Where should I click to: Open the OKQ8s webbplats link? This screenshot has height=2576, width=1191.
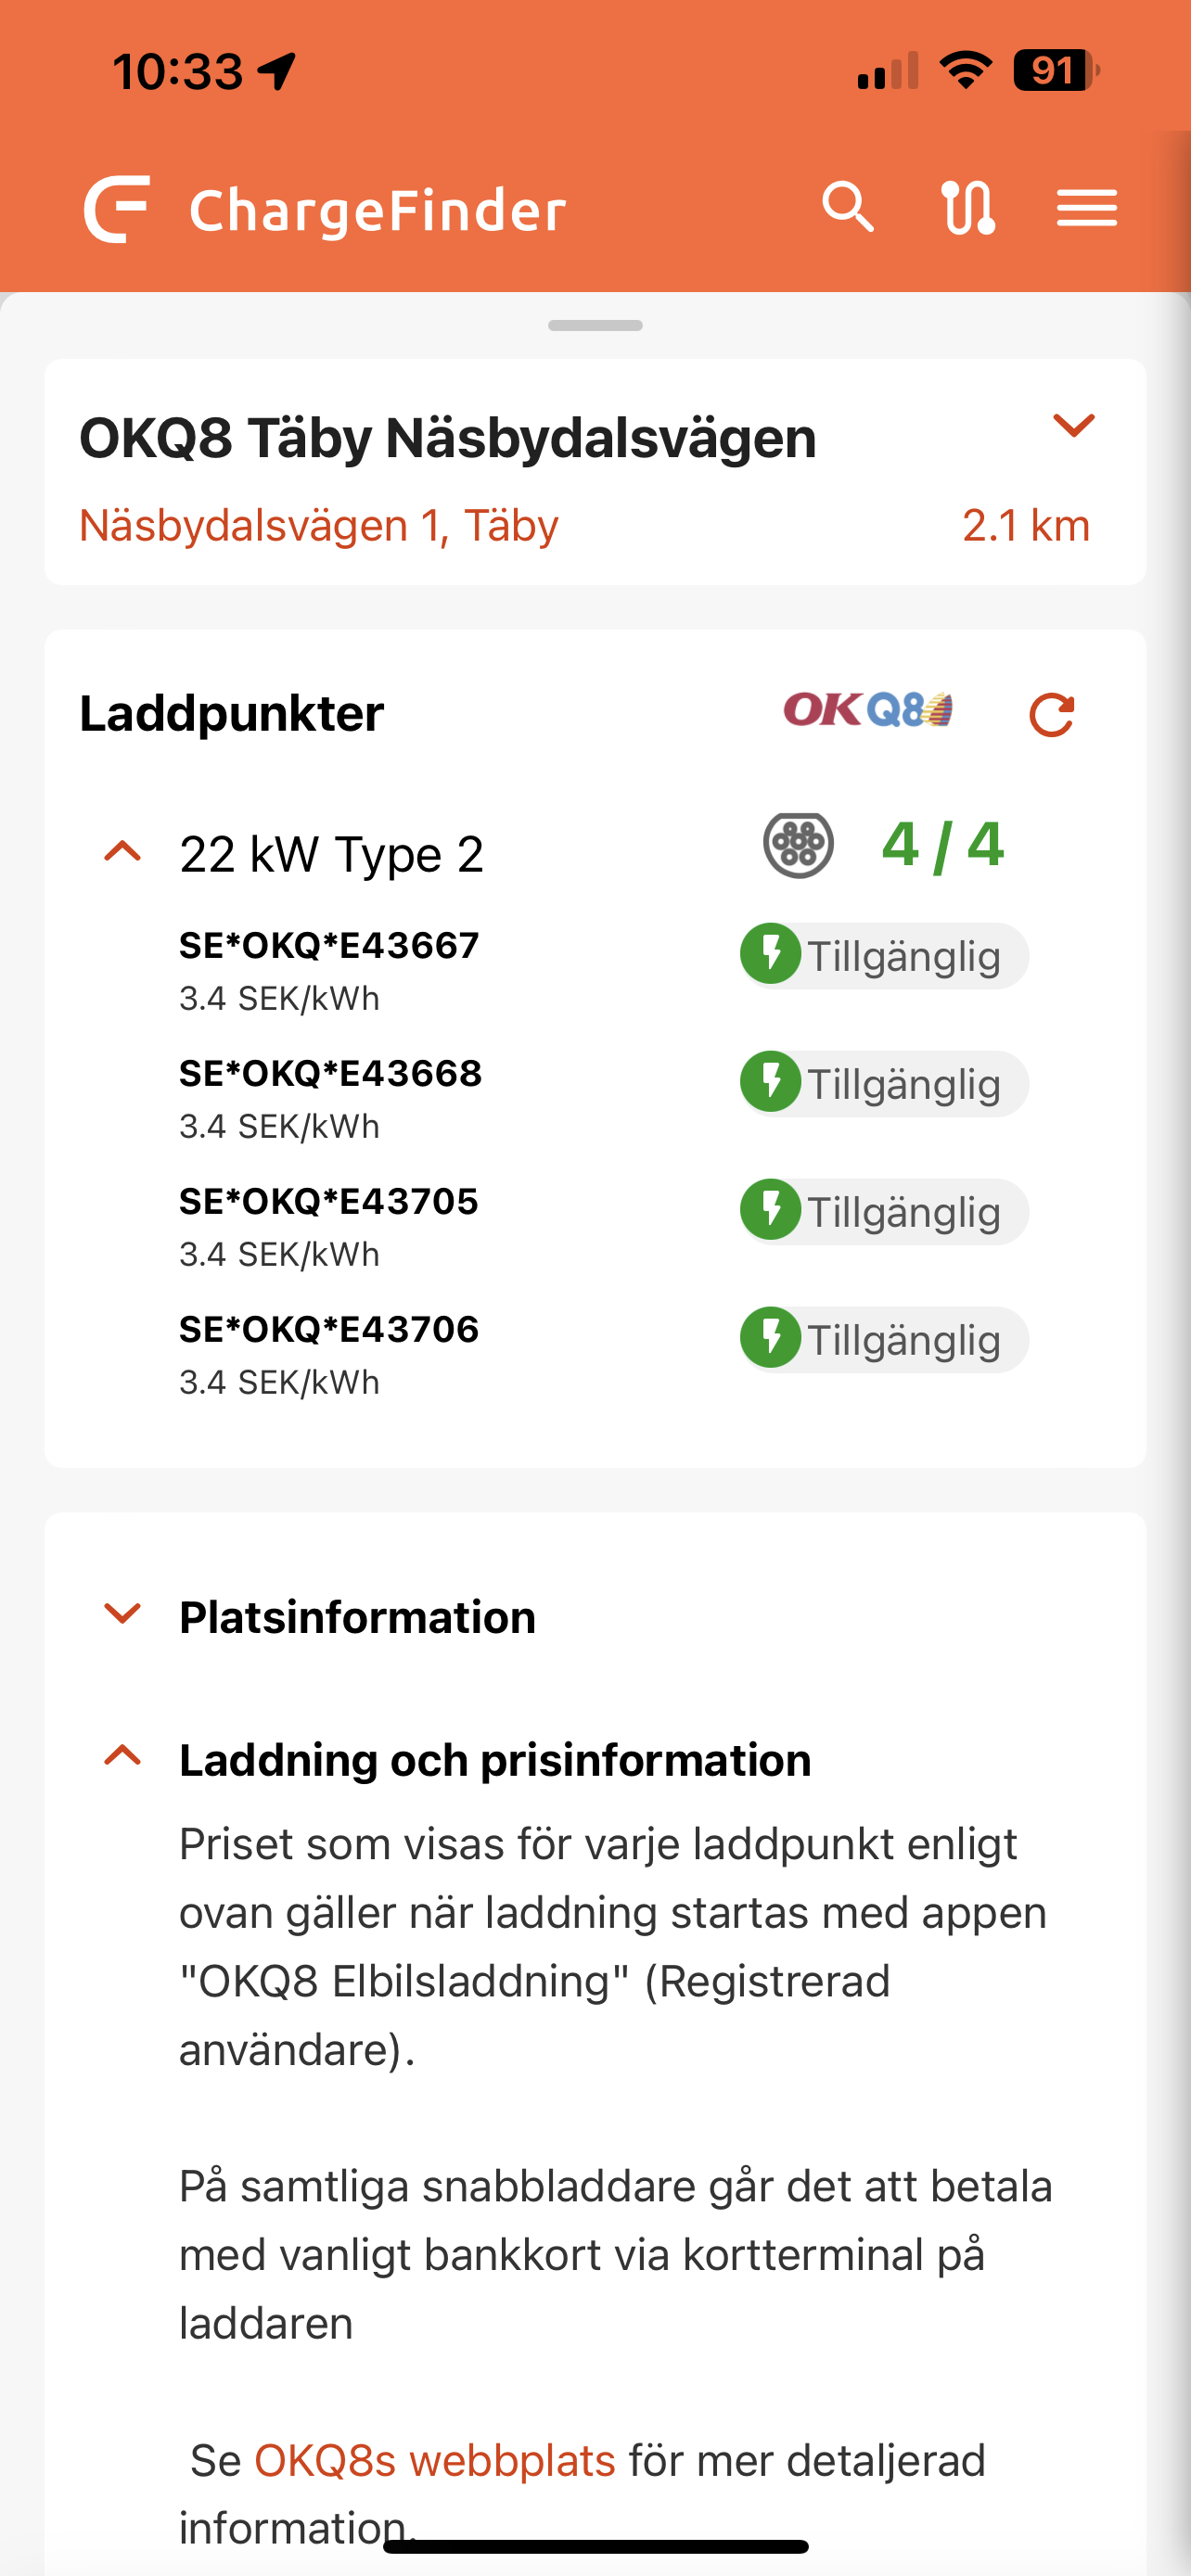point(435,2460)
